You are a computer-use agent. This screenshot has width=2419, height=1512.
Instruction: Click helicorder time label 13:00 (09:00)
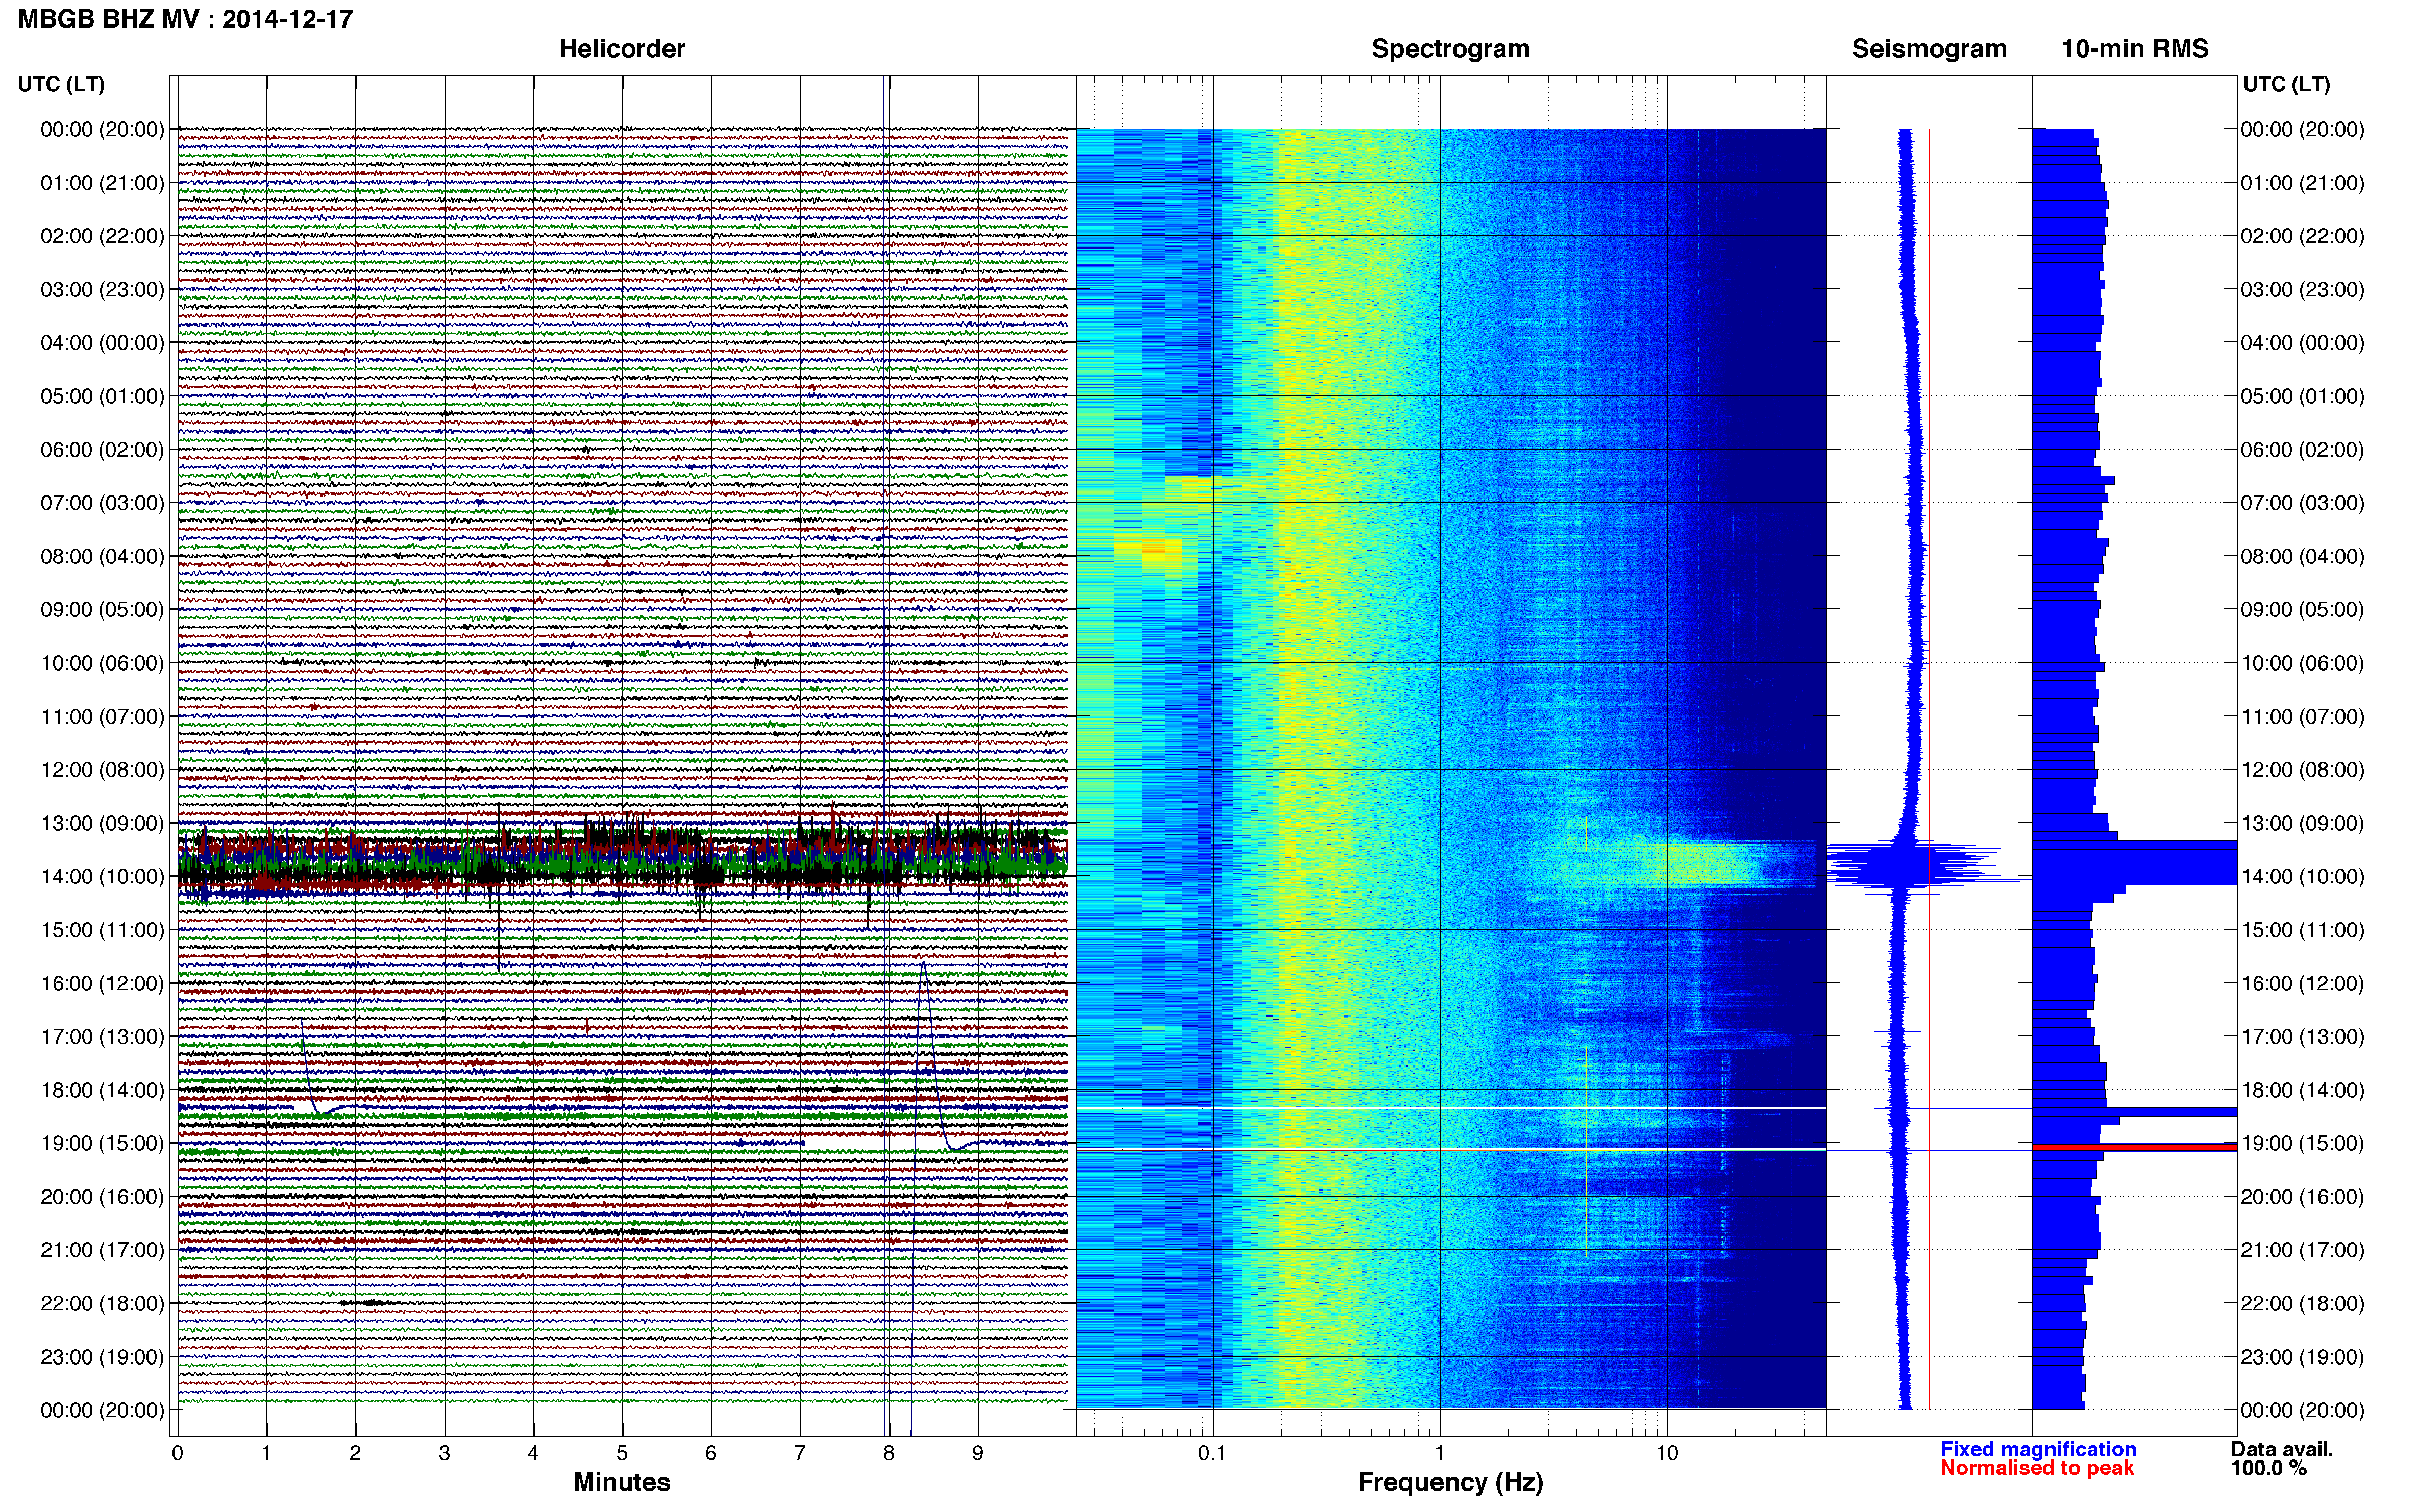(x=102, y=823)
